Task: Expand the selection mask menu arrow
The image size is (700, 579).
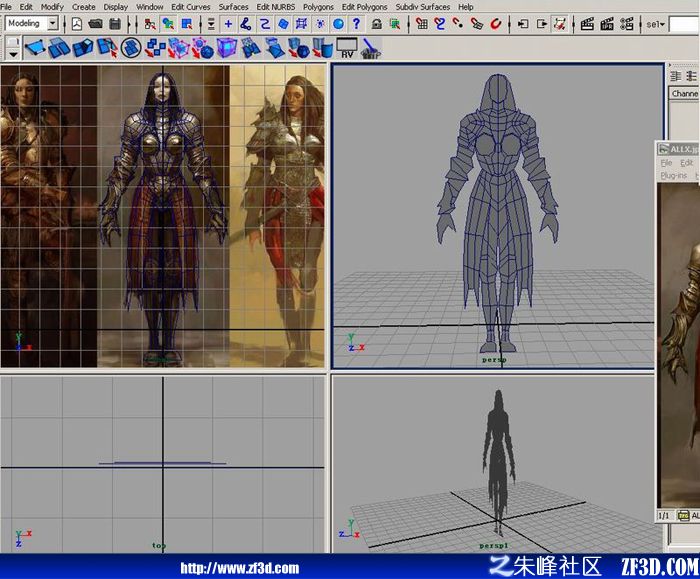Action: tap(211, 24)
